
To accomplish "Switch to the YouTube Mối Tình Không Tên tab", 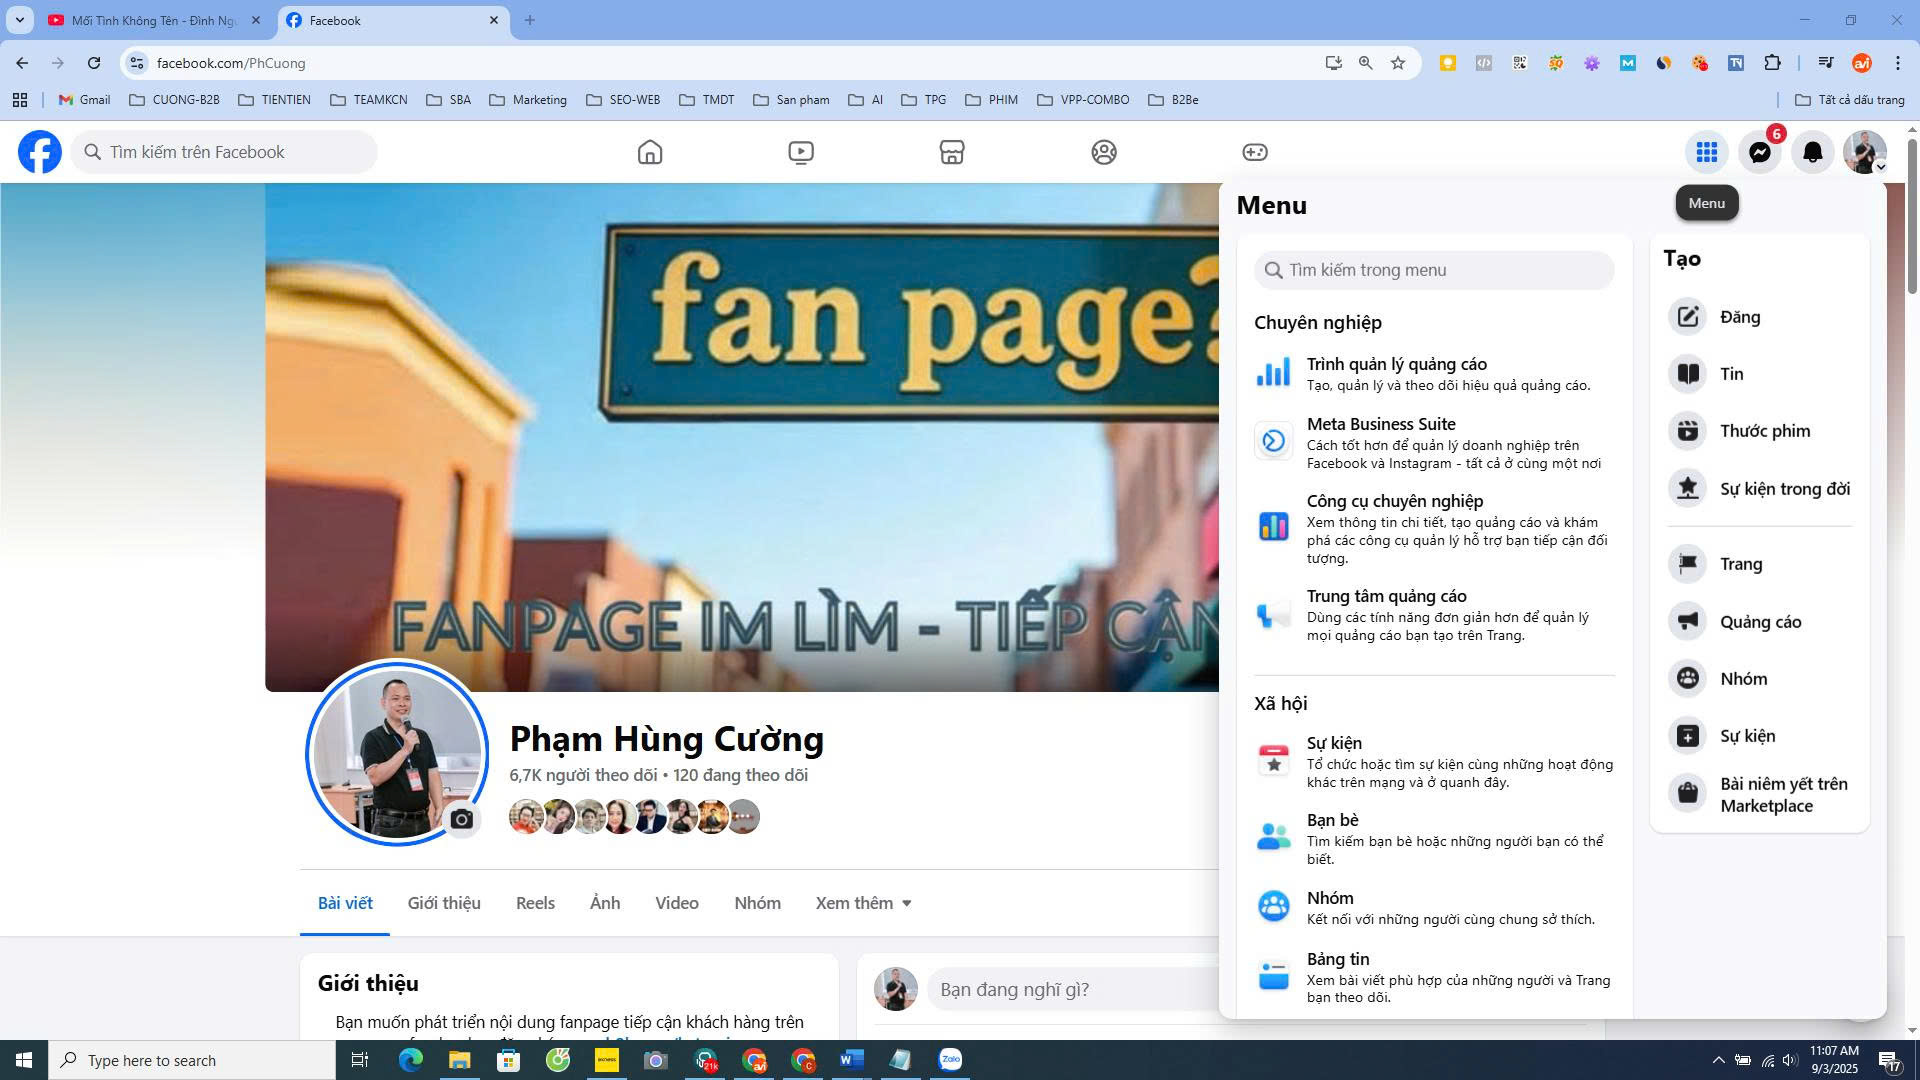I will (x=155, y=20).
